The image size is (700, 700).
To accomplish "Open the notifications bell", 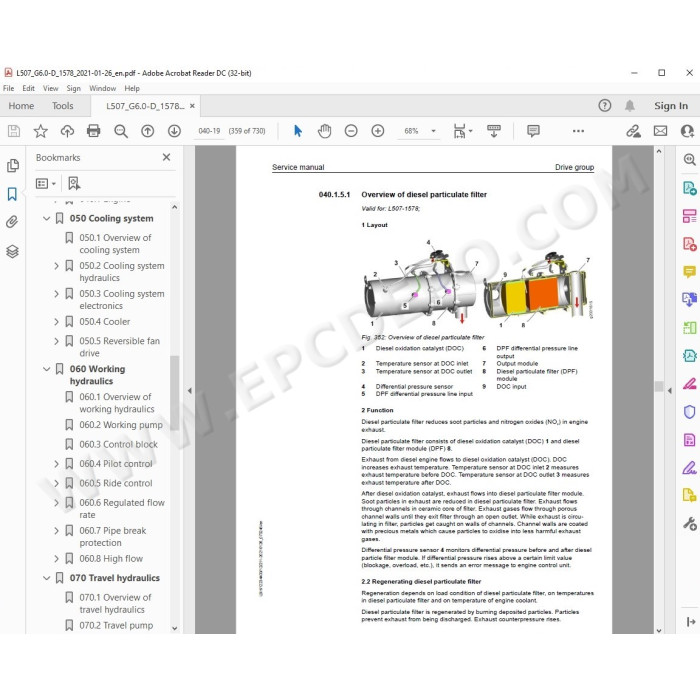I will [629, 106].
